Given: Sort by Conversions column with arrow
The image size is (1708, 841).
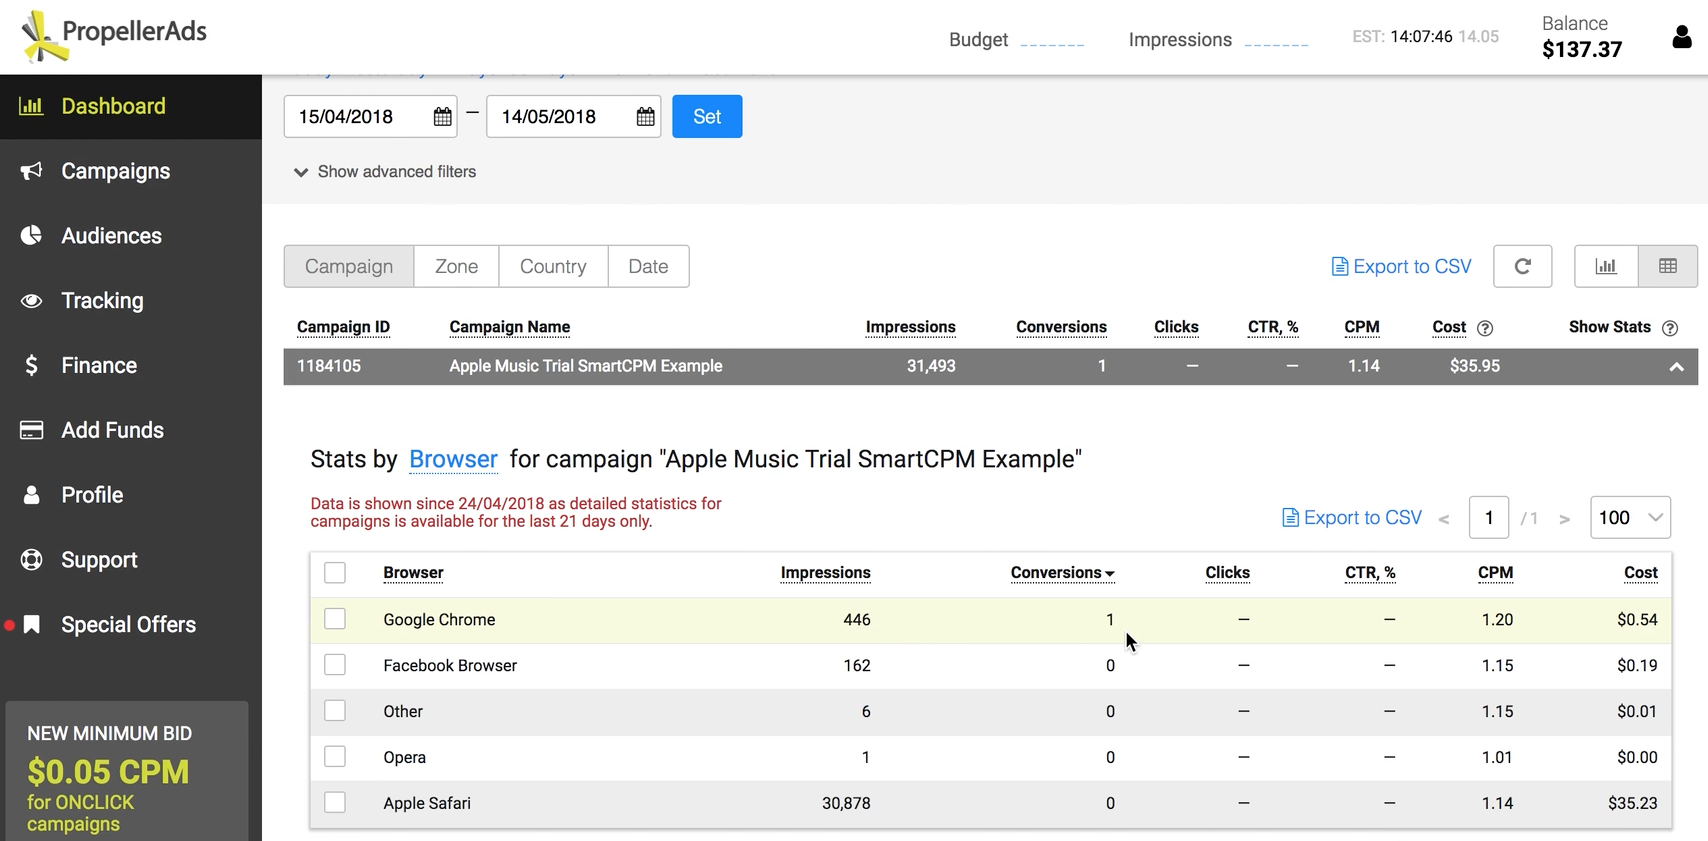Looking at the screenshot, I should point(1062,573).
